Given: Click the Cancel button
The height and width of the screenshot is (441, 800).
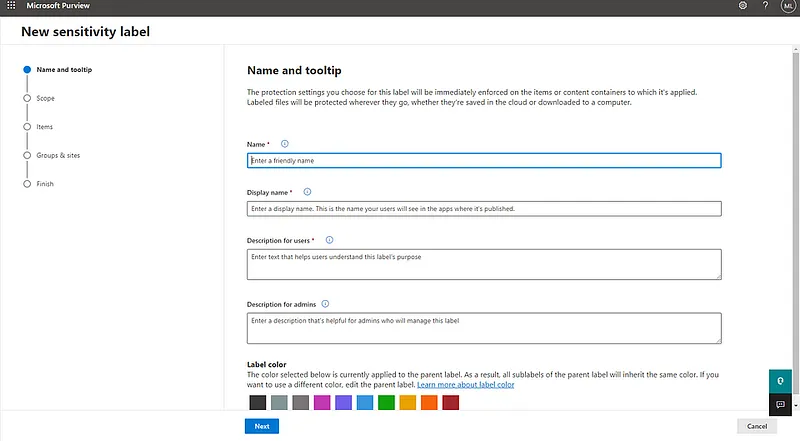Looking at the screenshot, I should [x=757, y=426].
